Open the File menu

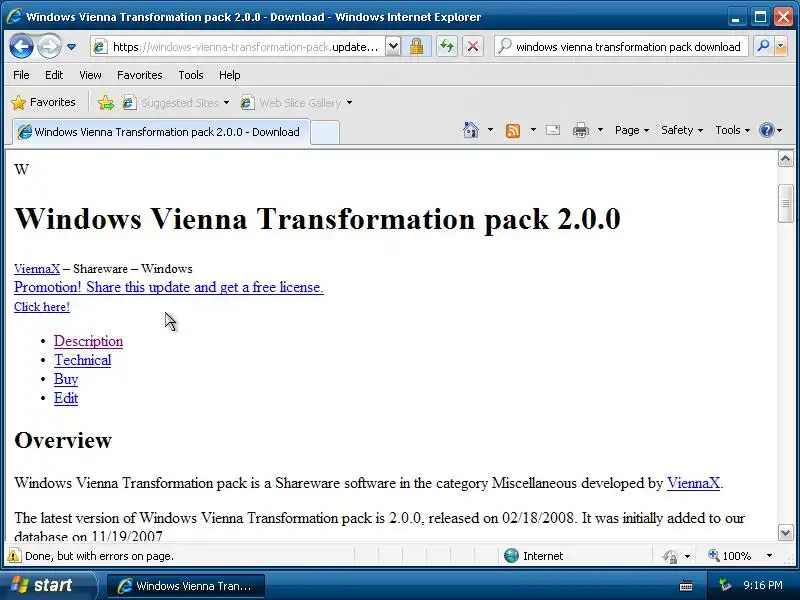pyautogui.click(x=21, y=75)
